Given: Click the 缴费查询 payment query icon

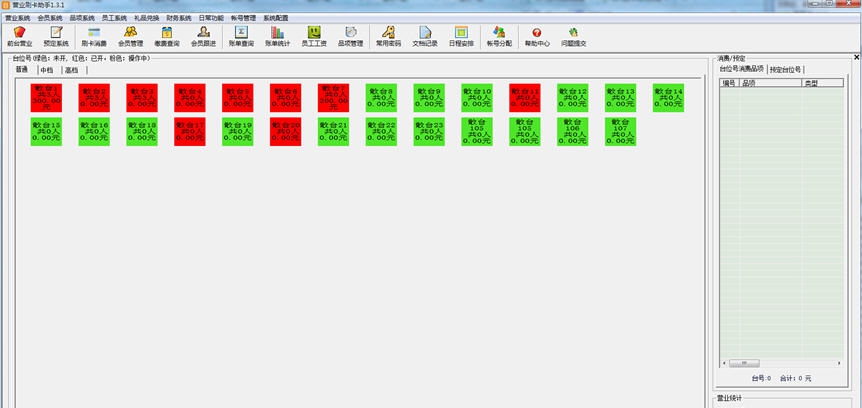Looking at the screenshot, I should click(167, 37).
